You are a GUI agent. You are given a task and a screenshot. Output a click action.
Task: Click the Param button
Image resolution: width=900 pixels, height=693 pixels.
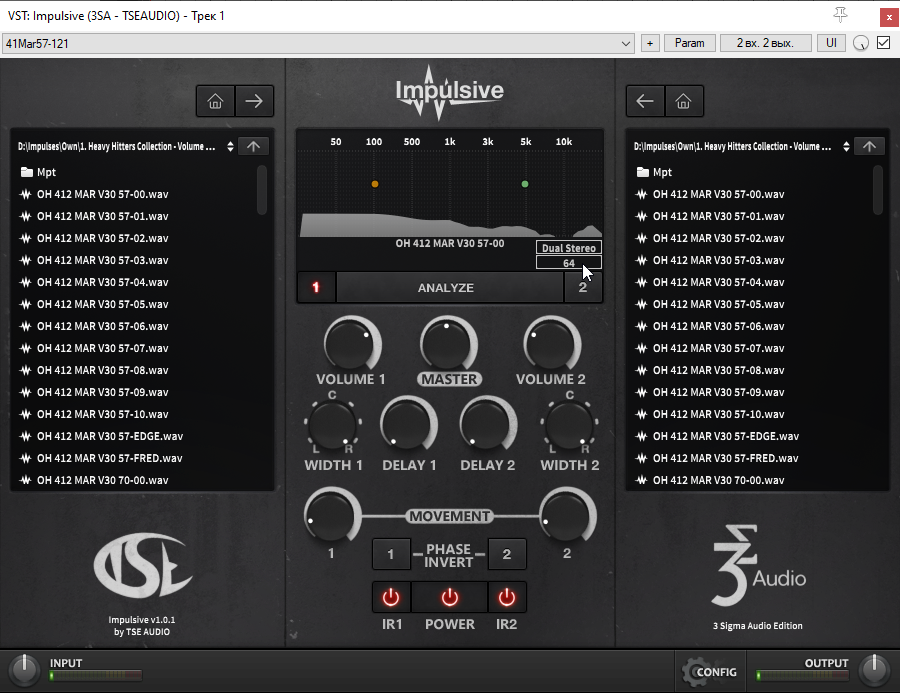pos(689,43)
